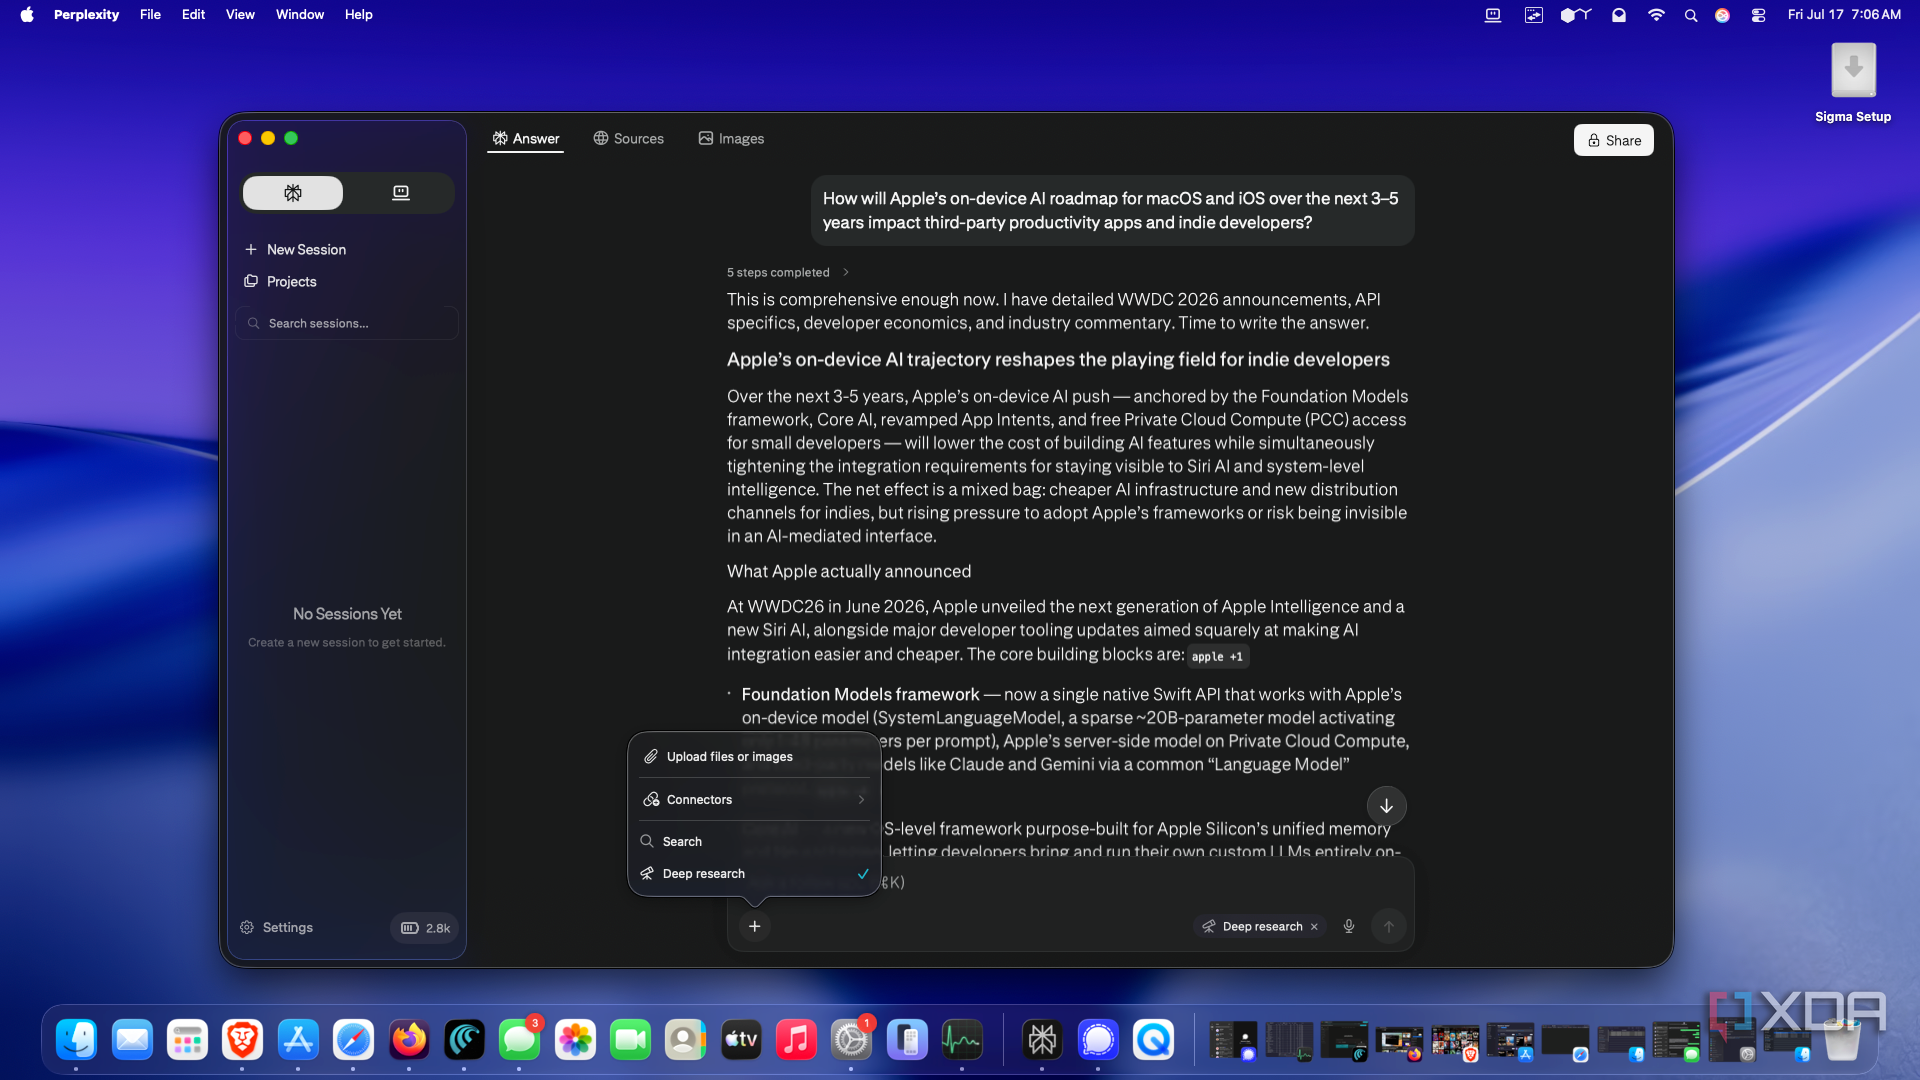Open Sigma Setup desktop icon
Image resolution: width=1920 pixels, height=1080 pixels.
pos(1853,83)
